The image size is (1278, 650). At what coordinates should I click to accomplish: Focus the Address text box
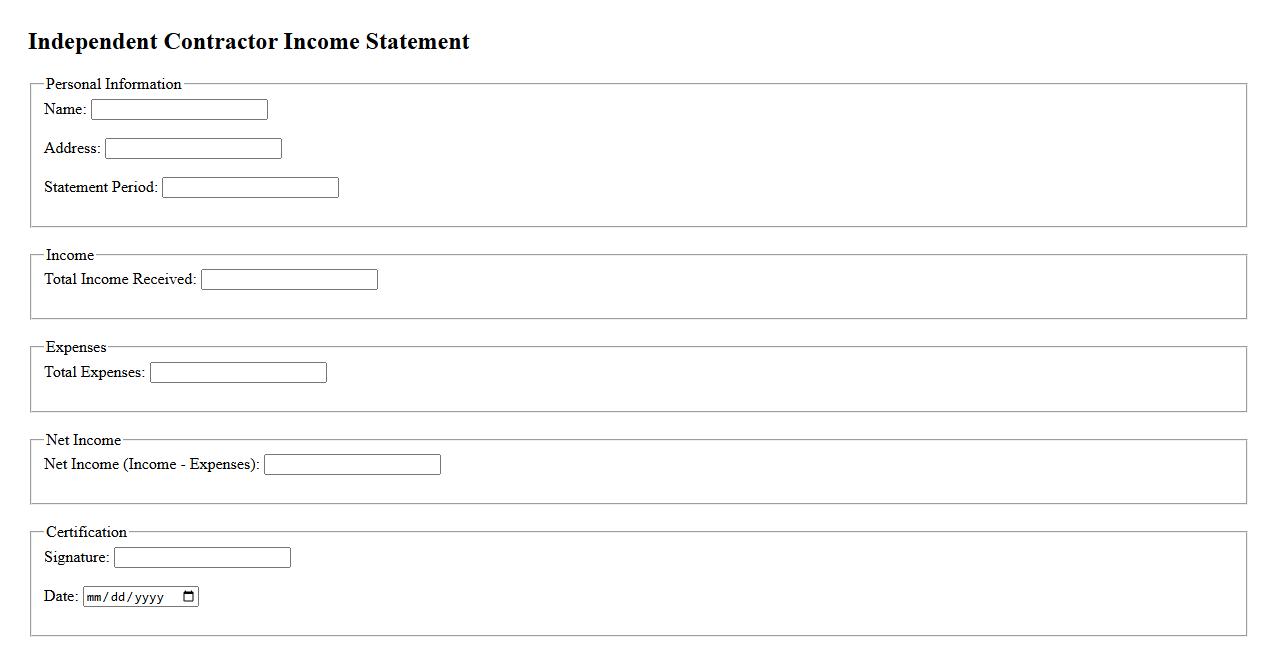pyautogui.click(x=193, y=149)
